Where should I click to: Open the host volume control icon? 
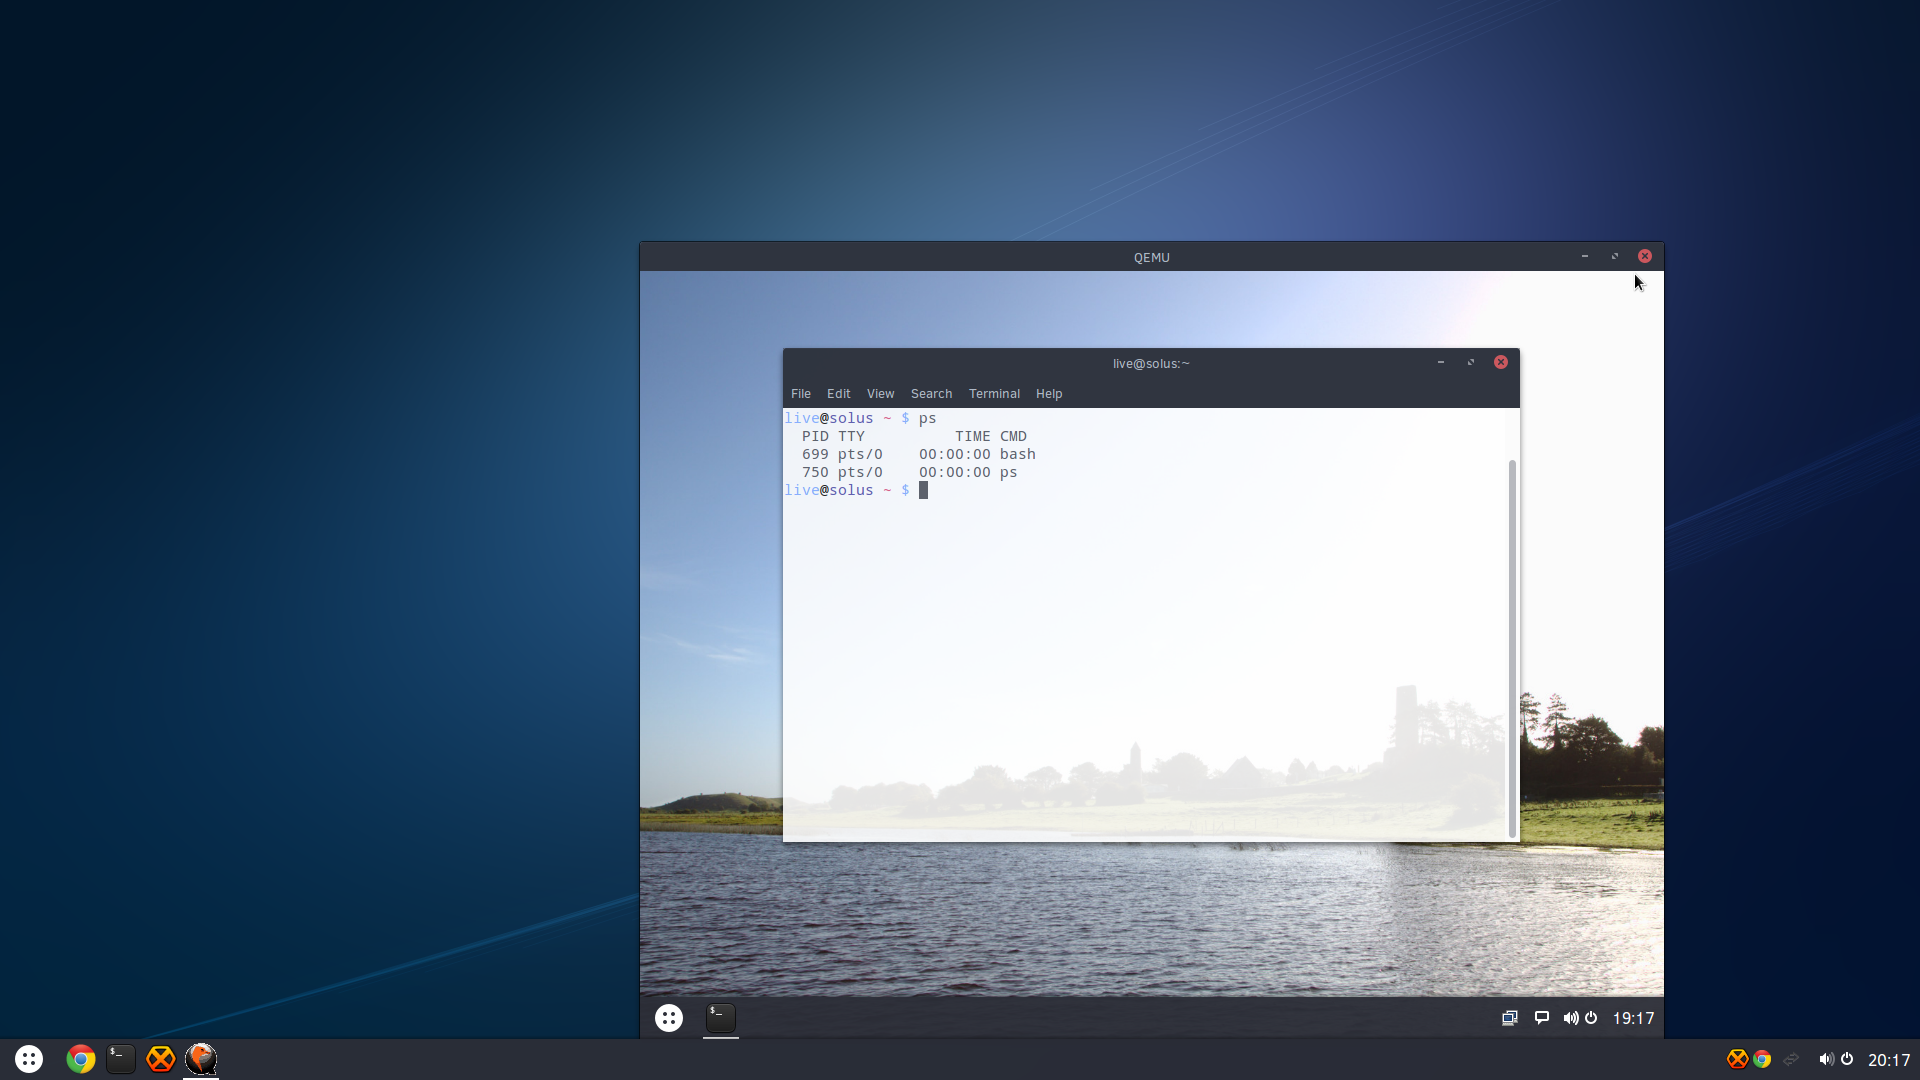pyautogui.click(x=1826, y=1059)
